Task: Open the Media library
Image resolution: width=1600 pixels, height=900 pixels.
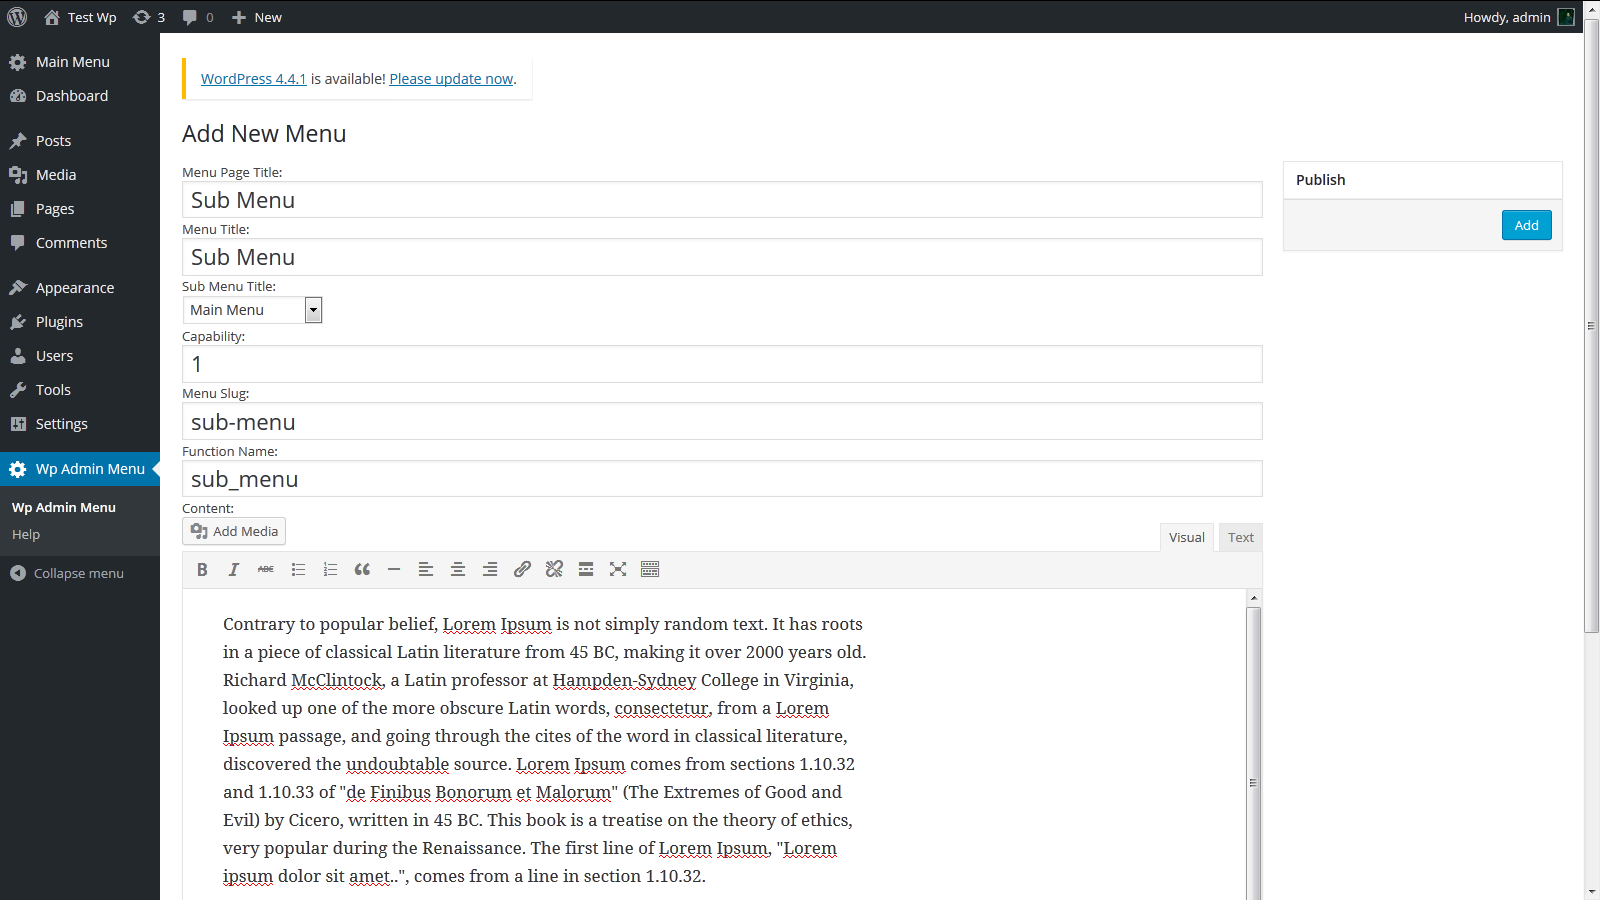Action: 80,175
